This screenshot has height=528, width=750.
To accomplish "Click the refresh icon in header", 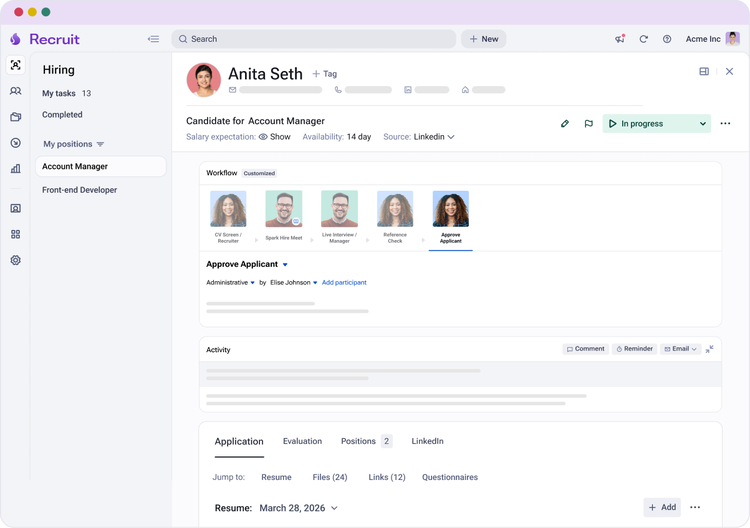I will [643, 39].
